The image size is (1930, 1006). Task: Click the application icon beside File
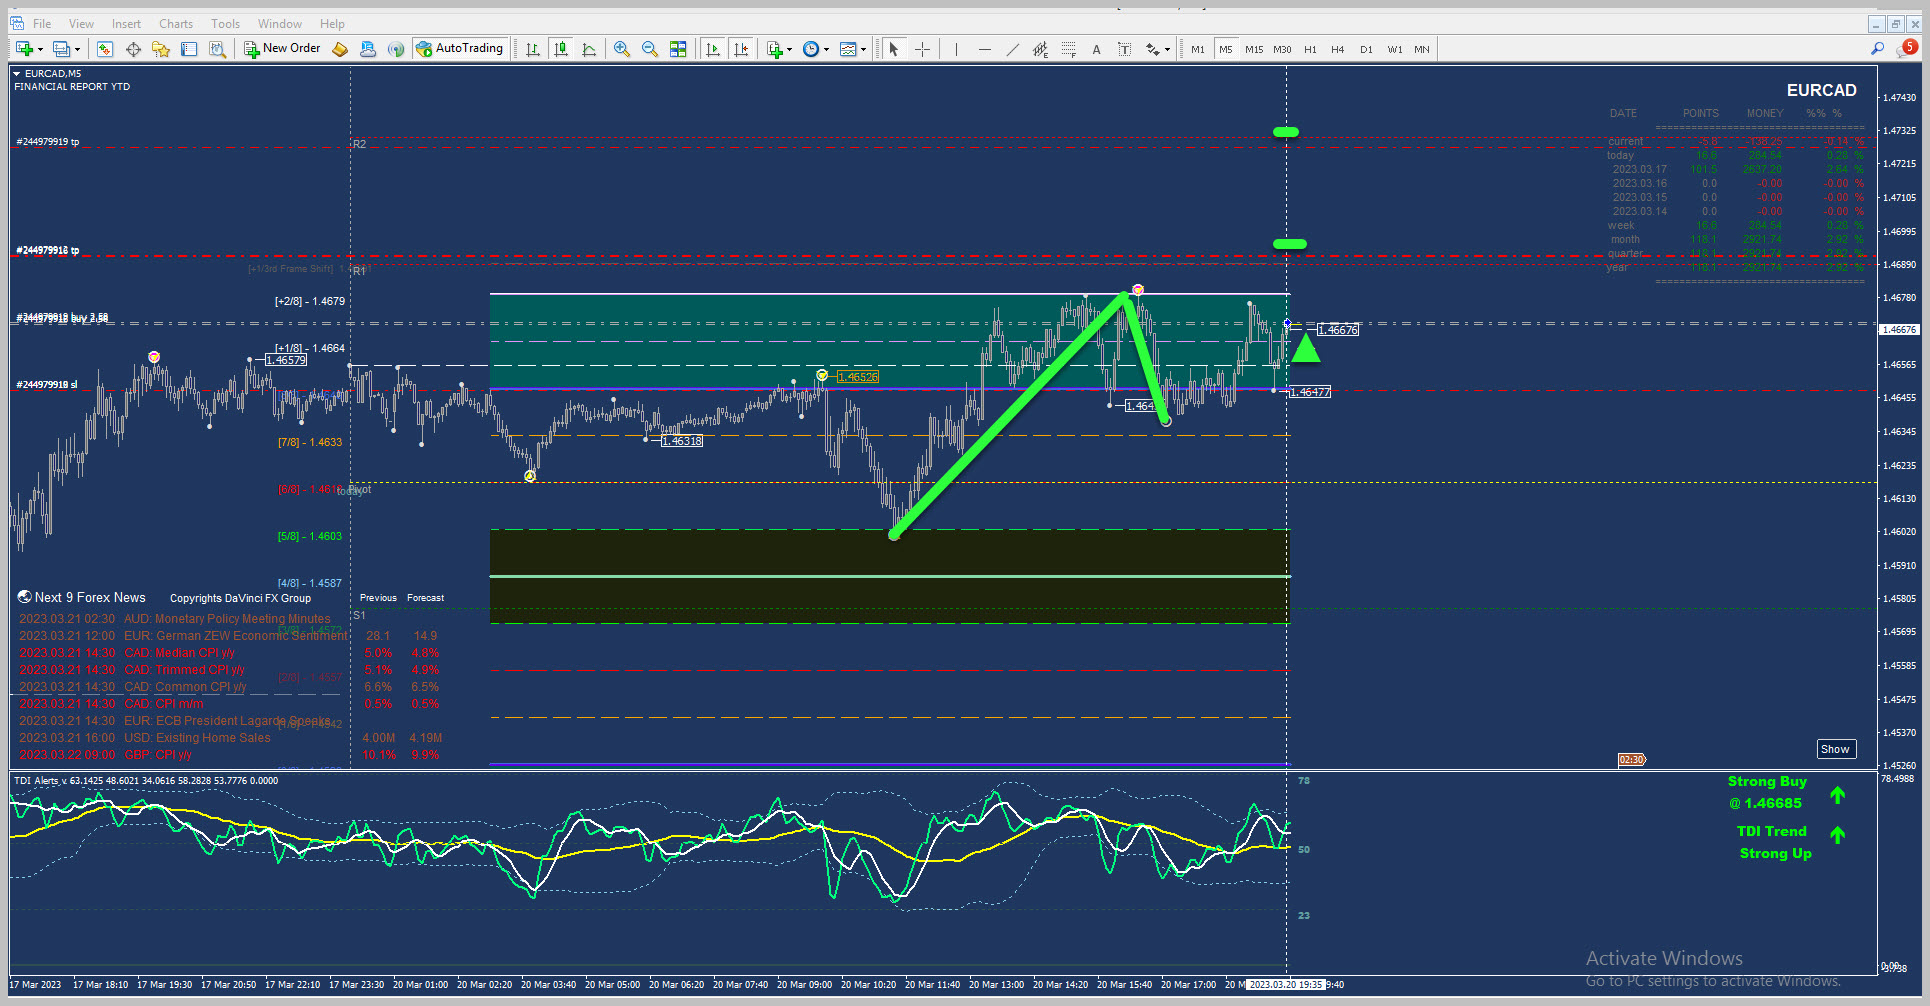click(x=16, y=23)
